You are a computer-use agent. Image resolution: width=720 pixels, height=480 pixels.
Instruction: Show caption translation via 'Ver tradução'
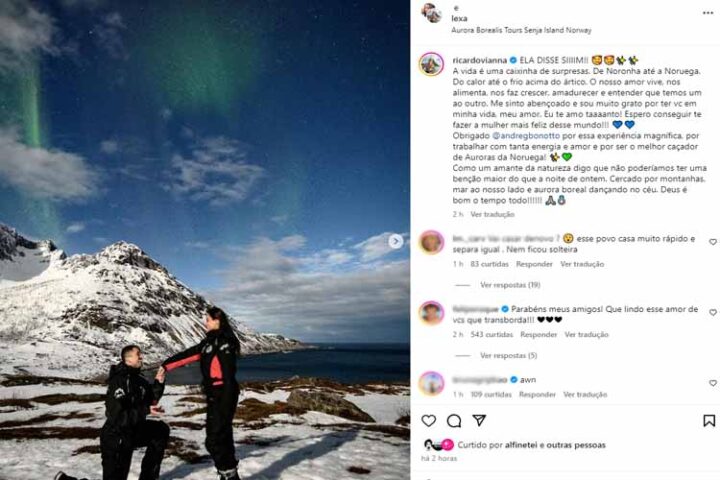(492, 214)
